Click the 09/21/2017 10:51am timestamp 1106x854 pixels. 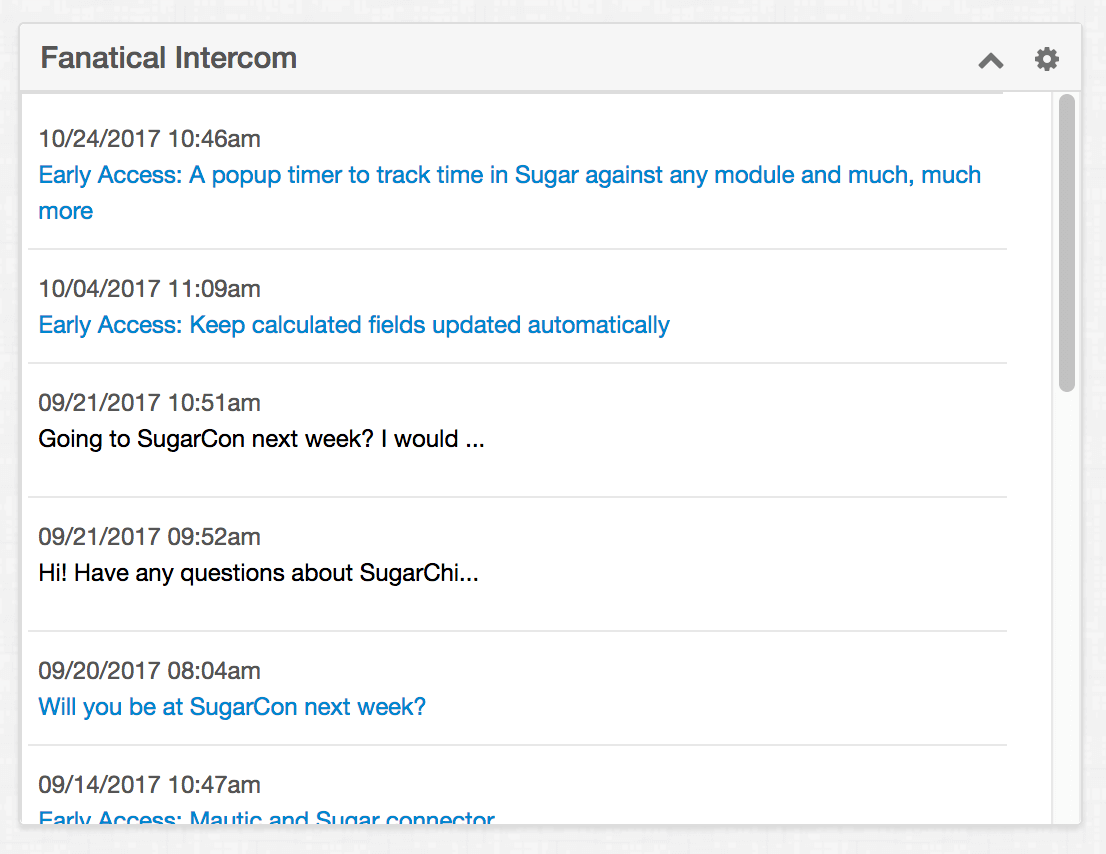pyautogui.click(x=150, y=403)
